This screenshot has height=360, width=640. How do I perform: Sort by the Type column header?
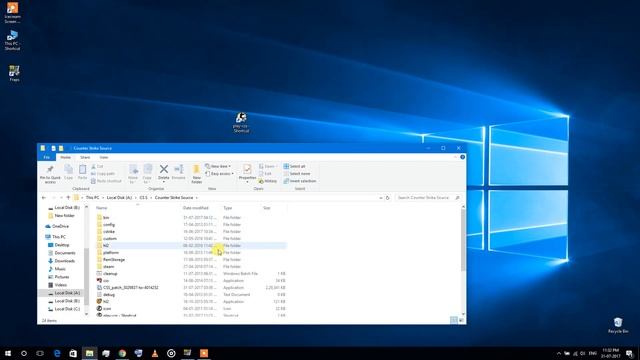pos(227,208)
